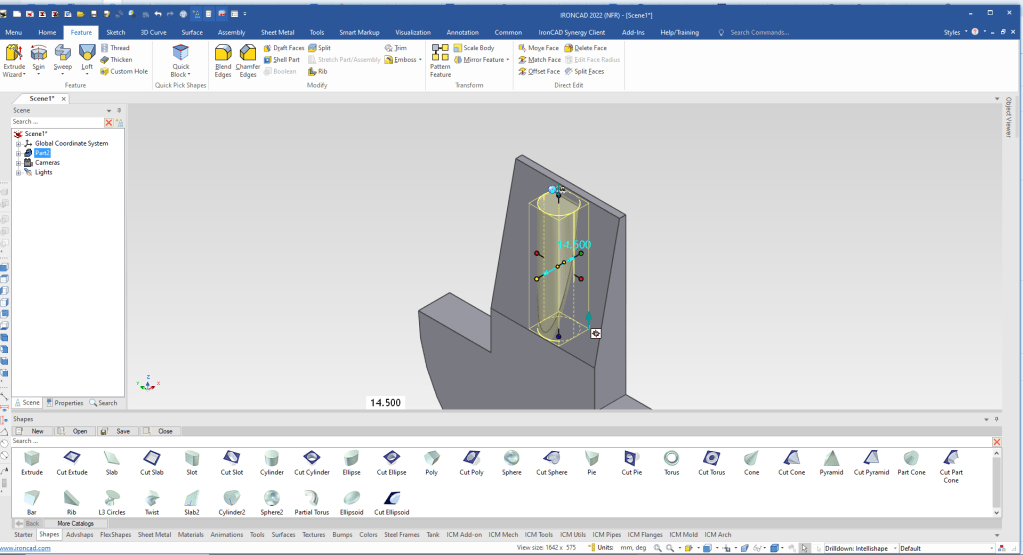Choose the Torus shape in catalog
The height and width of the screenshot is (555, 1023).
(x=671, y=462)
